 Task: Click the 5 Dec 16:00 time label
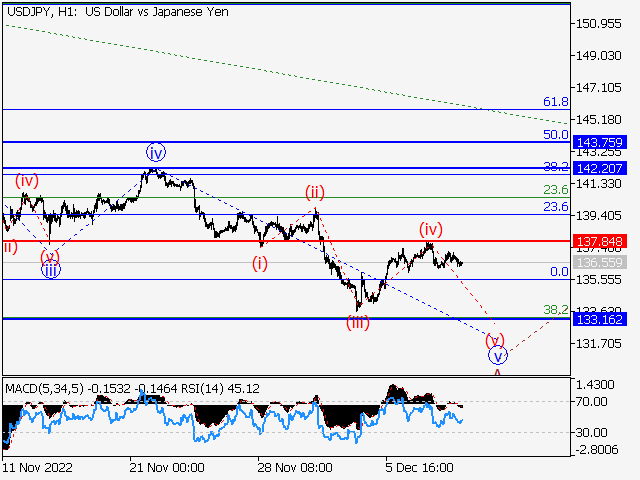(x=419, y=468)
